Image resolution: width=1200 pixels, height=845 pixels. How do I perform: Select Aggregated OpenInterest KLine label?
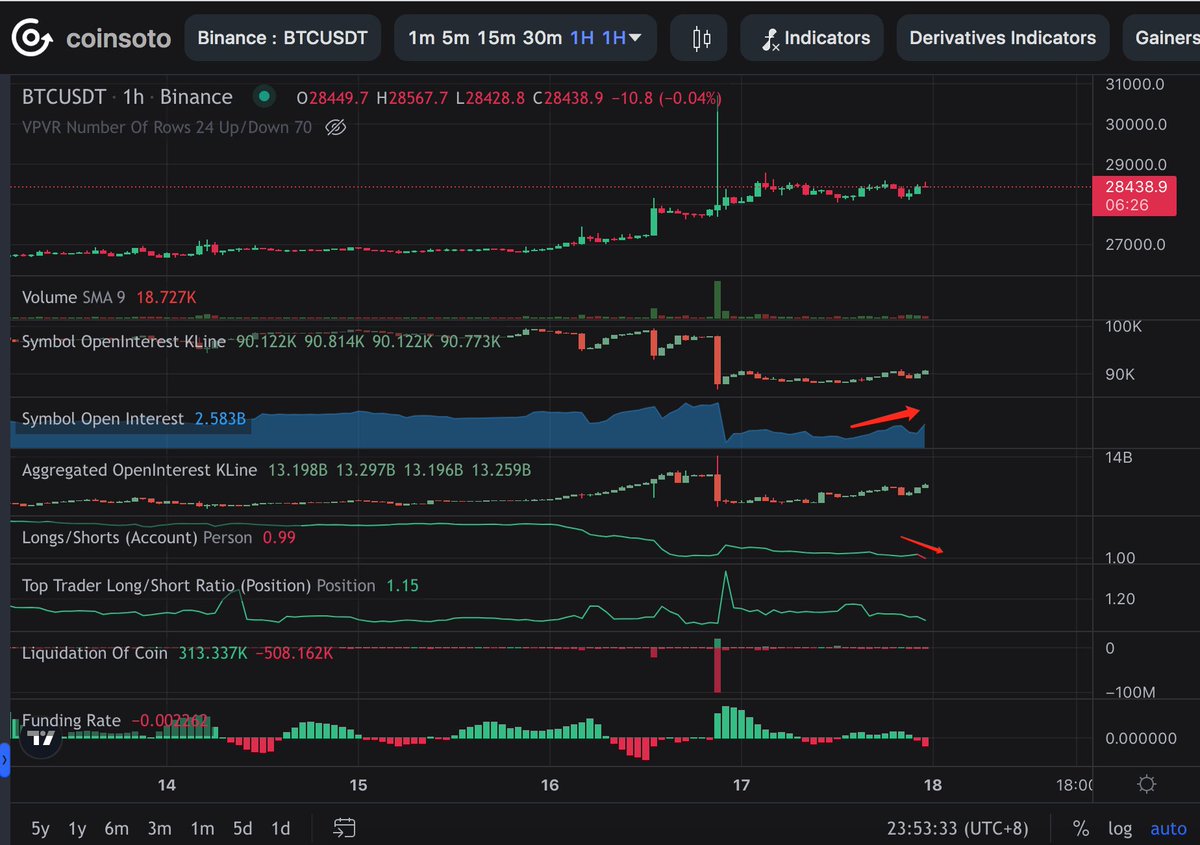(x=139, y=470)
